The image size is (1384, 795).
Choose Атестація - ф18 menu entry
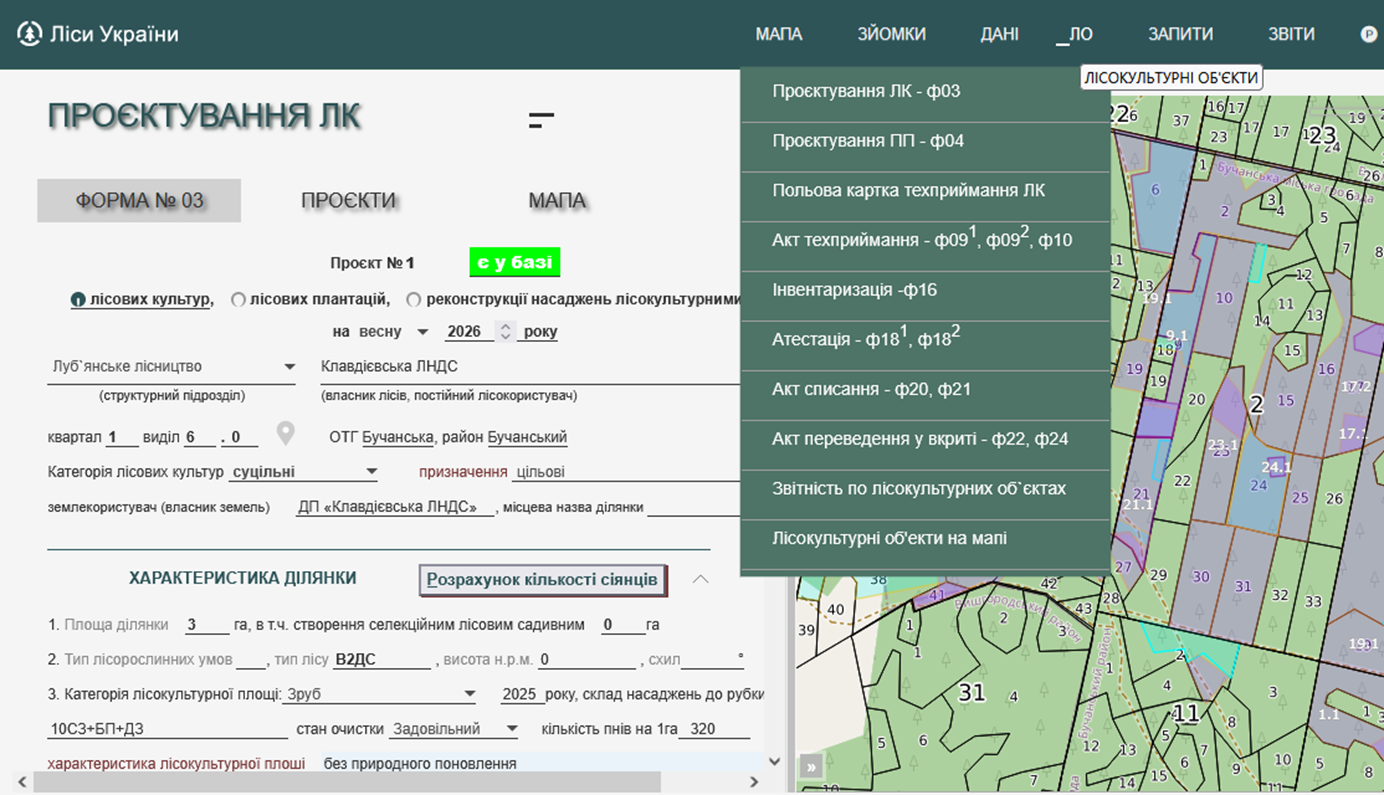(925, 339)
